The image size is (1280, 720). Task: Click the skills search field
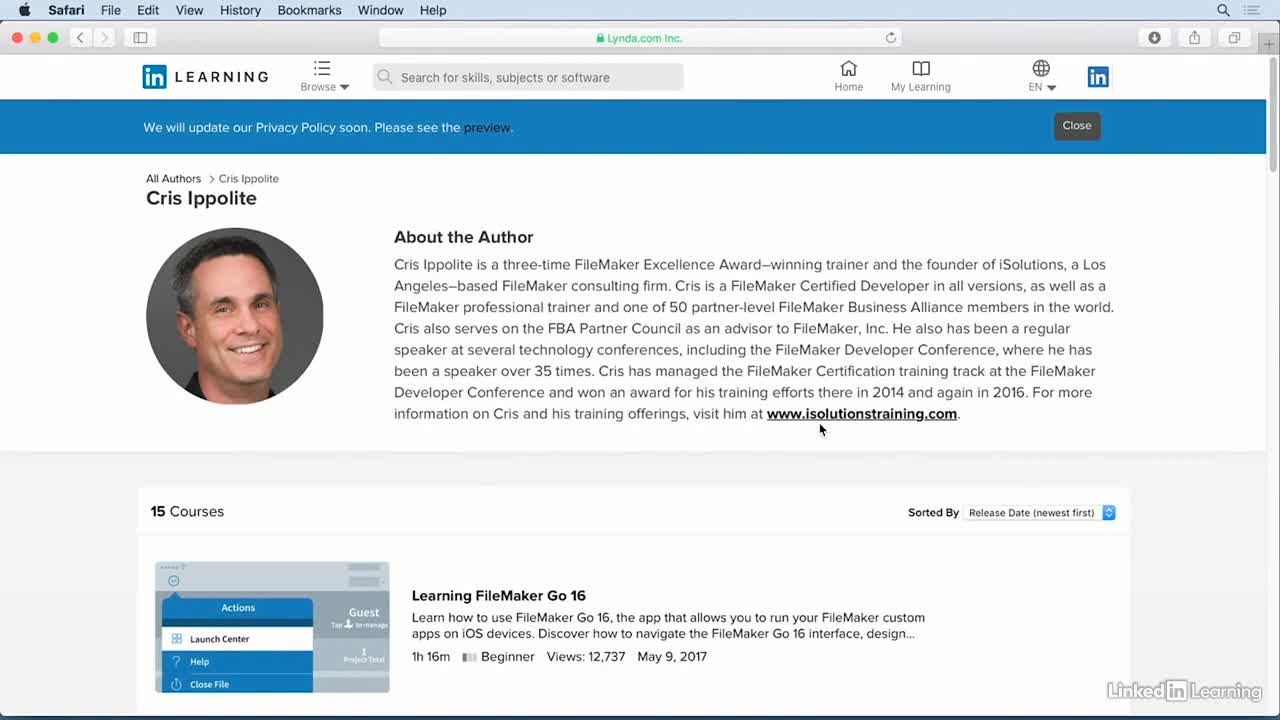[528, 77]
